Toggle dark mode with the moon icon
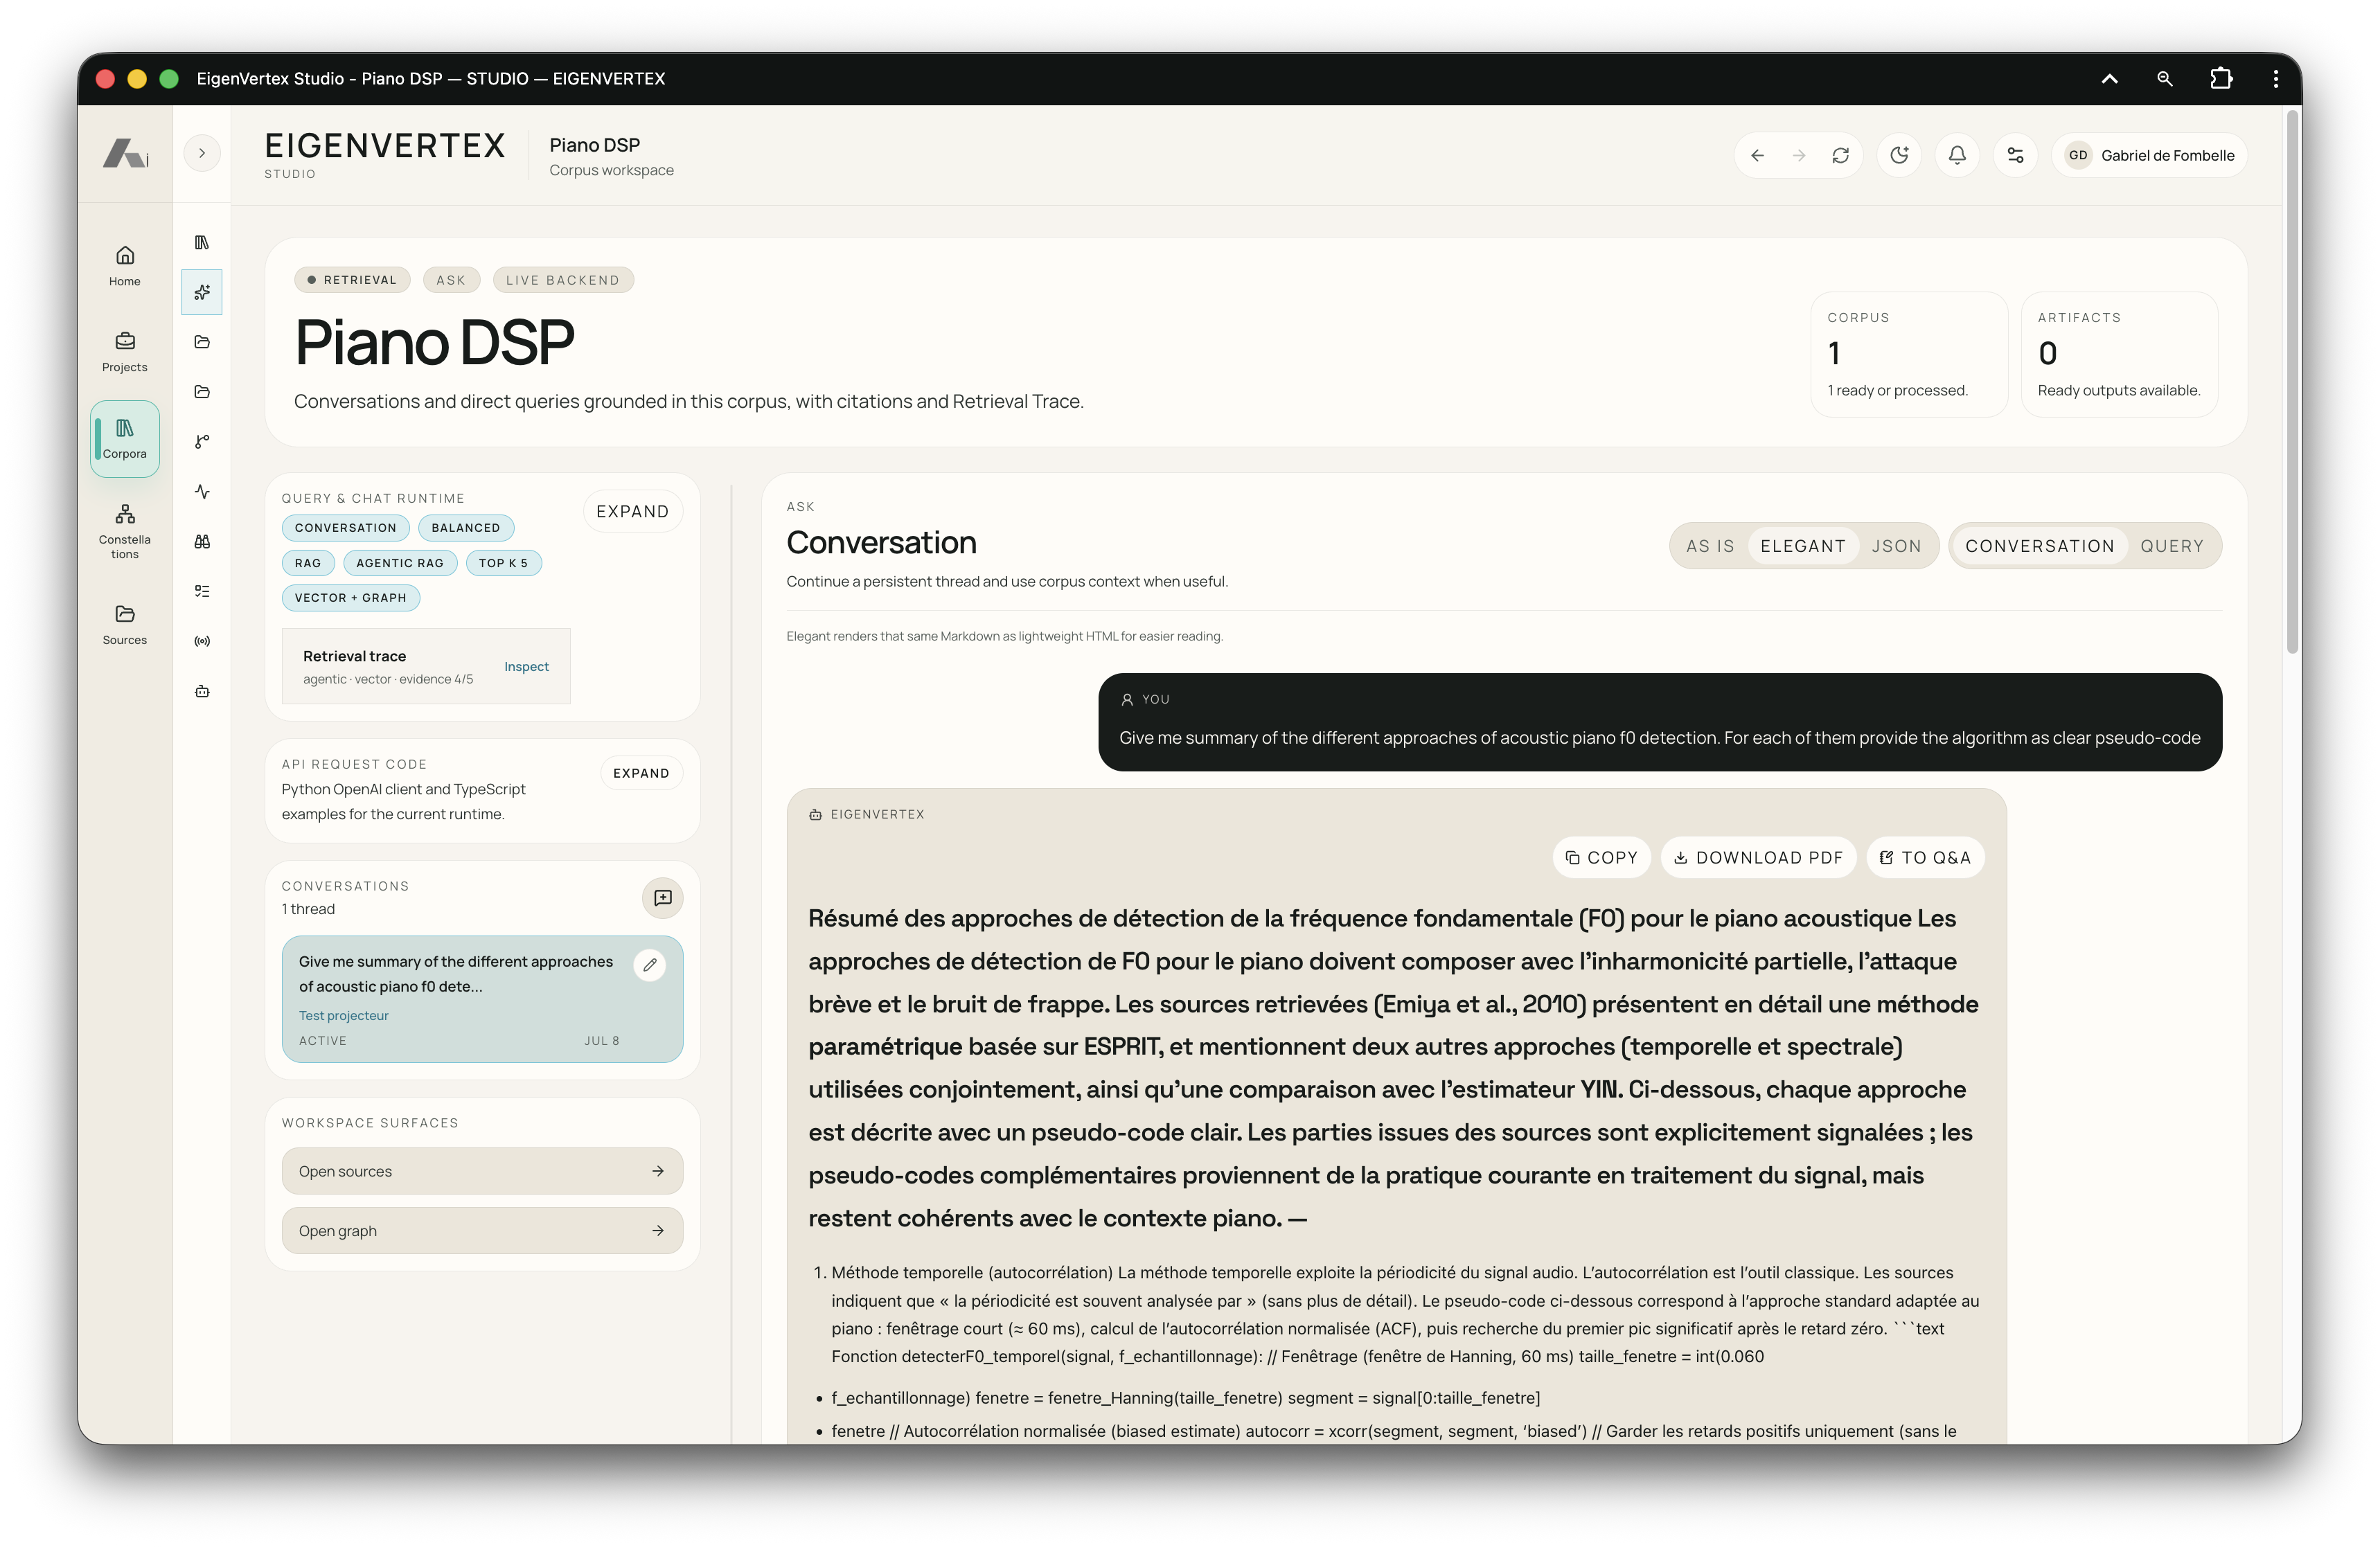The height and width of the screenshot is (1547, 2380). (1899, 156)
